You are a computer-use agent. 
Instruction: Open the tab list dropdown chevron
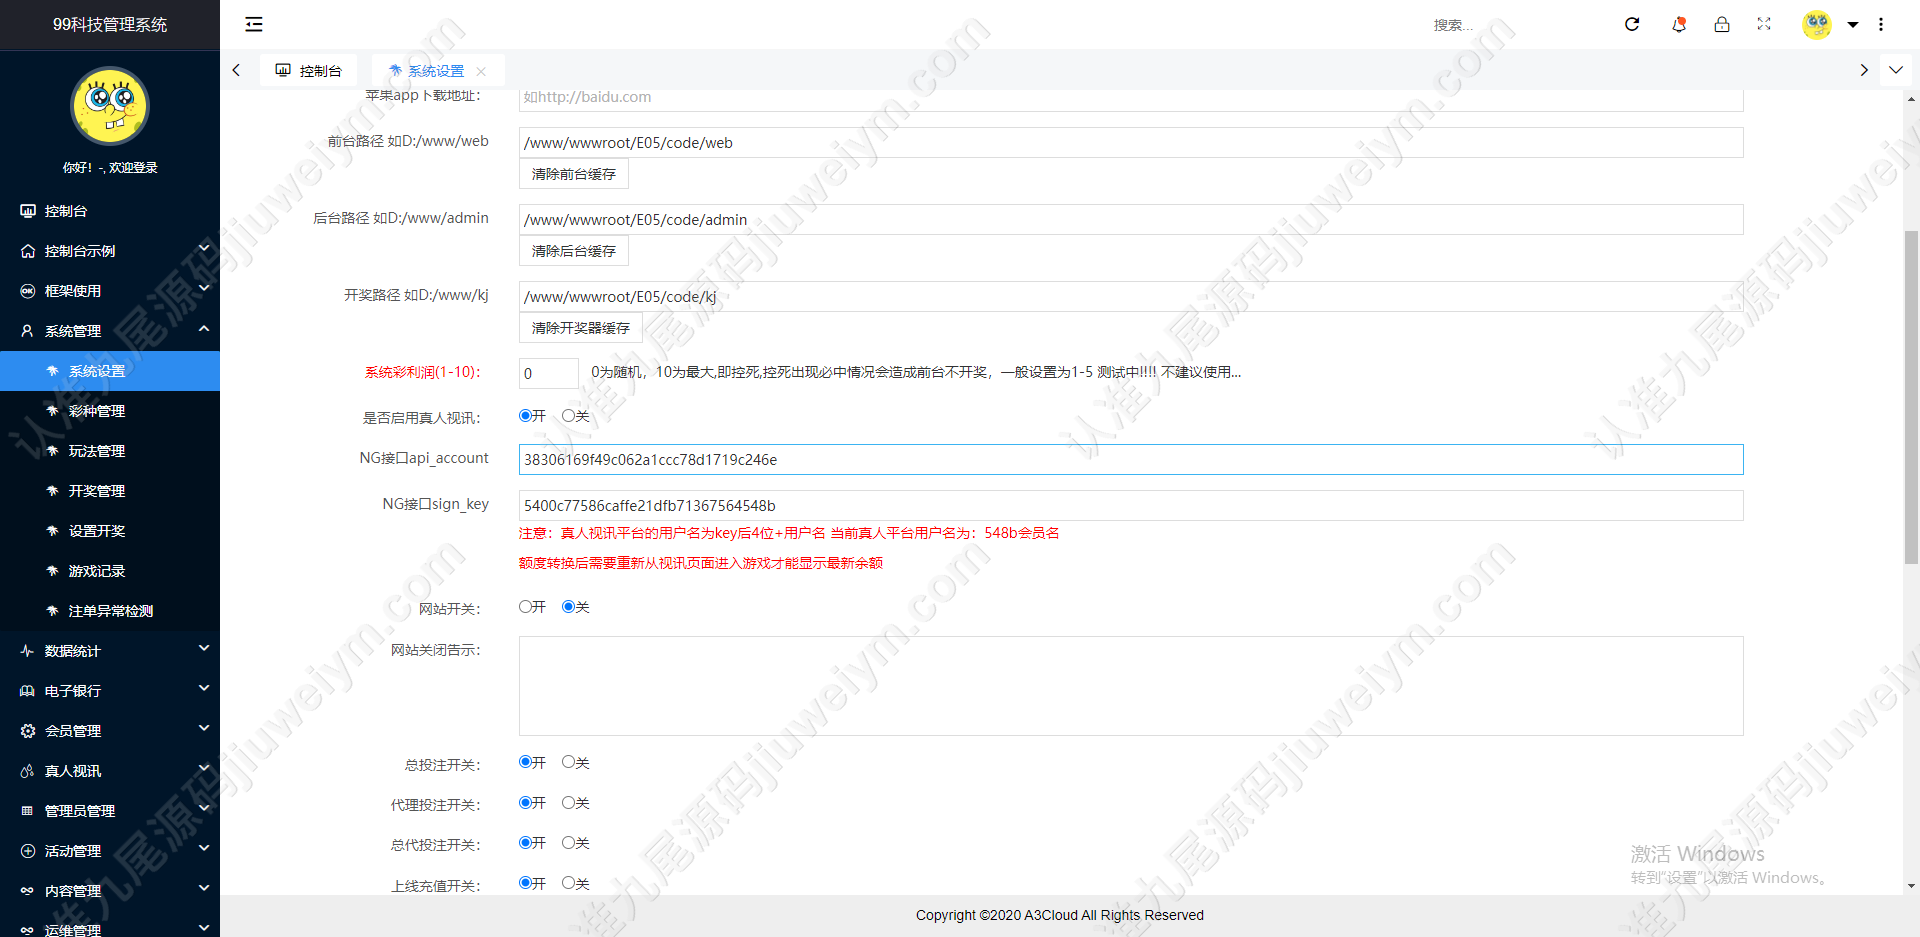(1896, 70)
